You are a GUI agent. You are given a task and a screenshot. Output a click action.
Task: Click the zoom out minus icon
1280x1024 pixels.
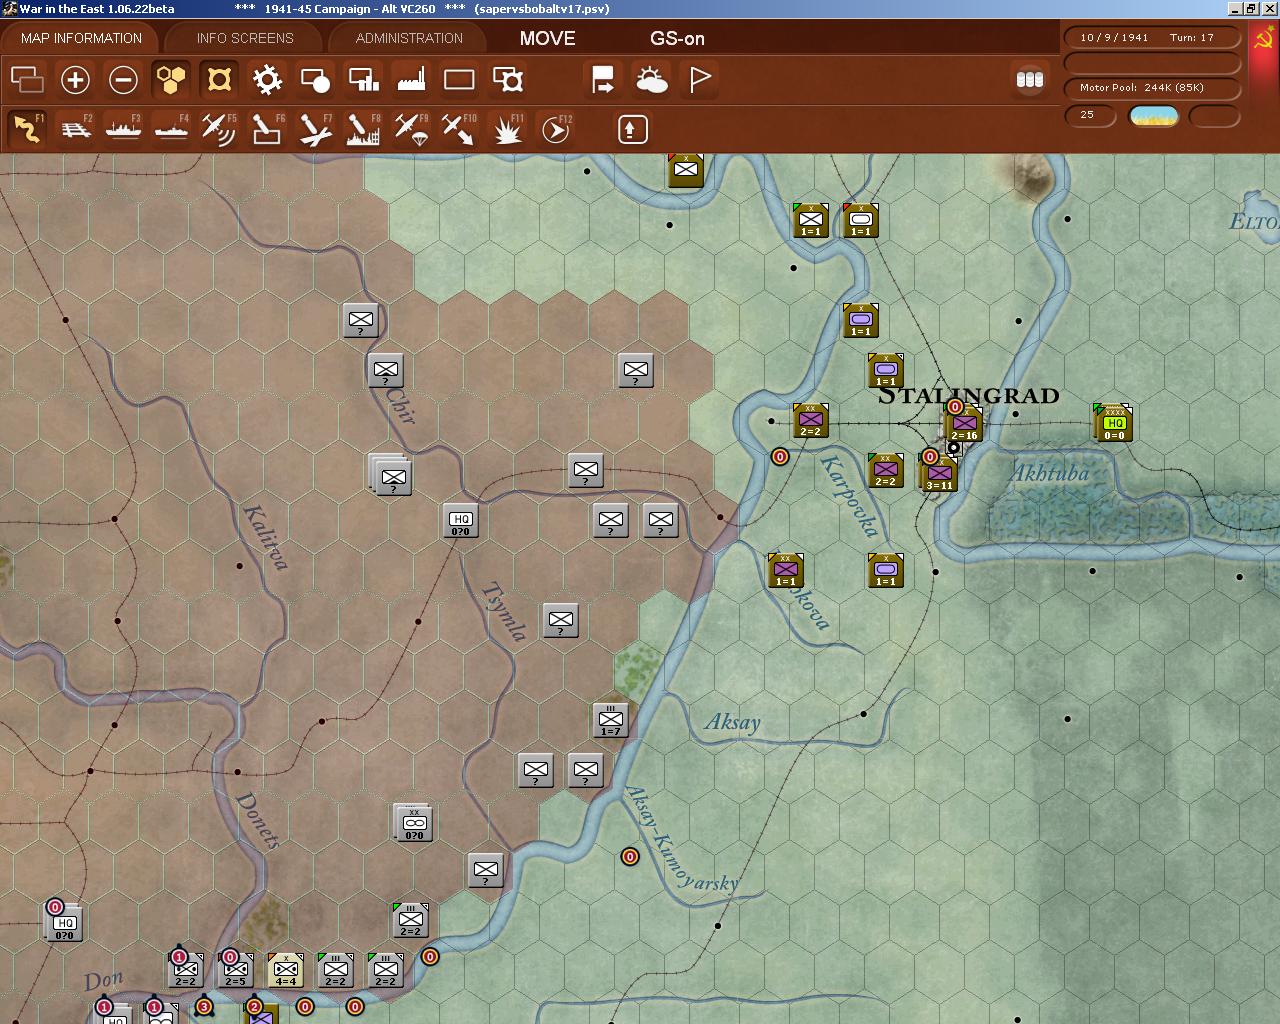point(123,79)
